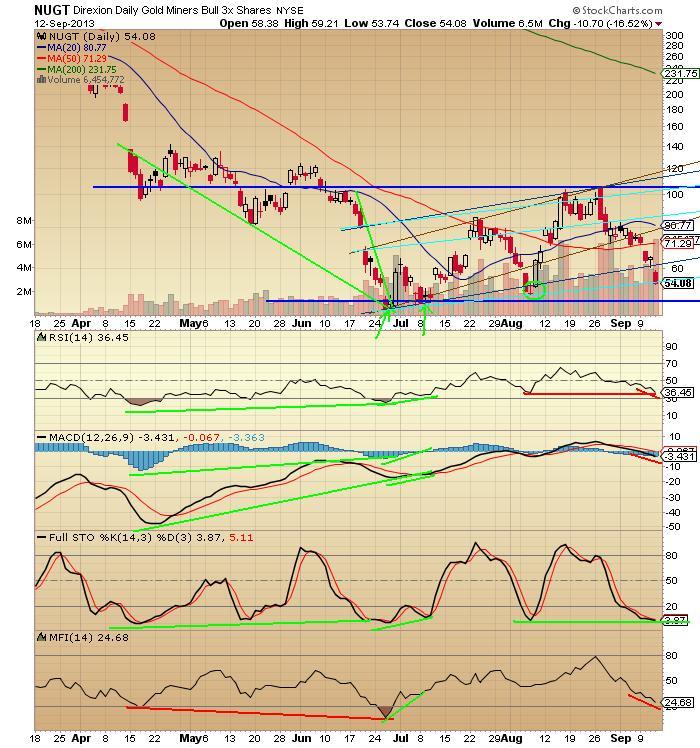The width and height of the screenshot is (700, 748).
Task: Click the Apr month label under the MFI panel
Action: (82, 738)
